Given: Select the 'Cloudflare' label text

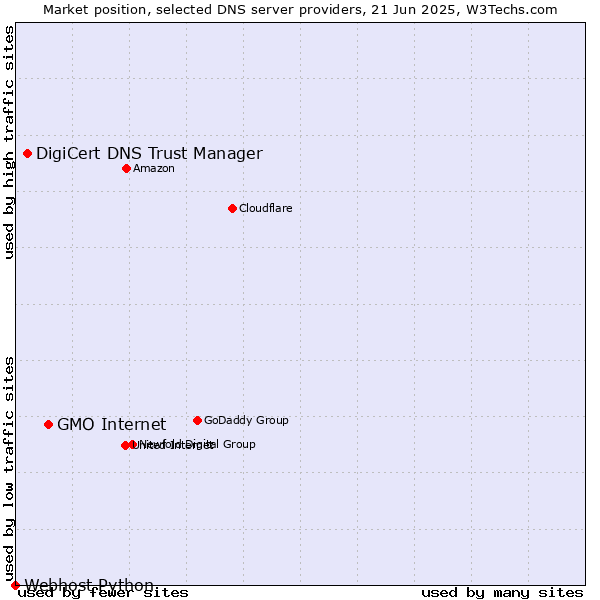Looking at the screenshot, I should 266,208.
